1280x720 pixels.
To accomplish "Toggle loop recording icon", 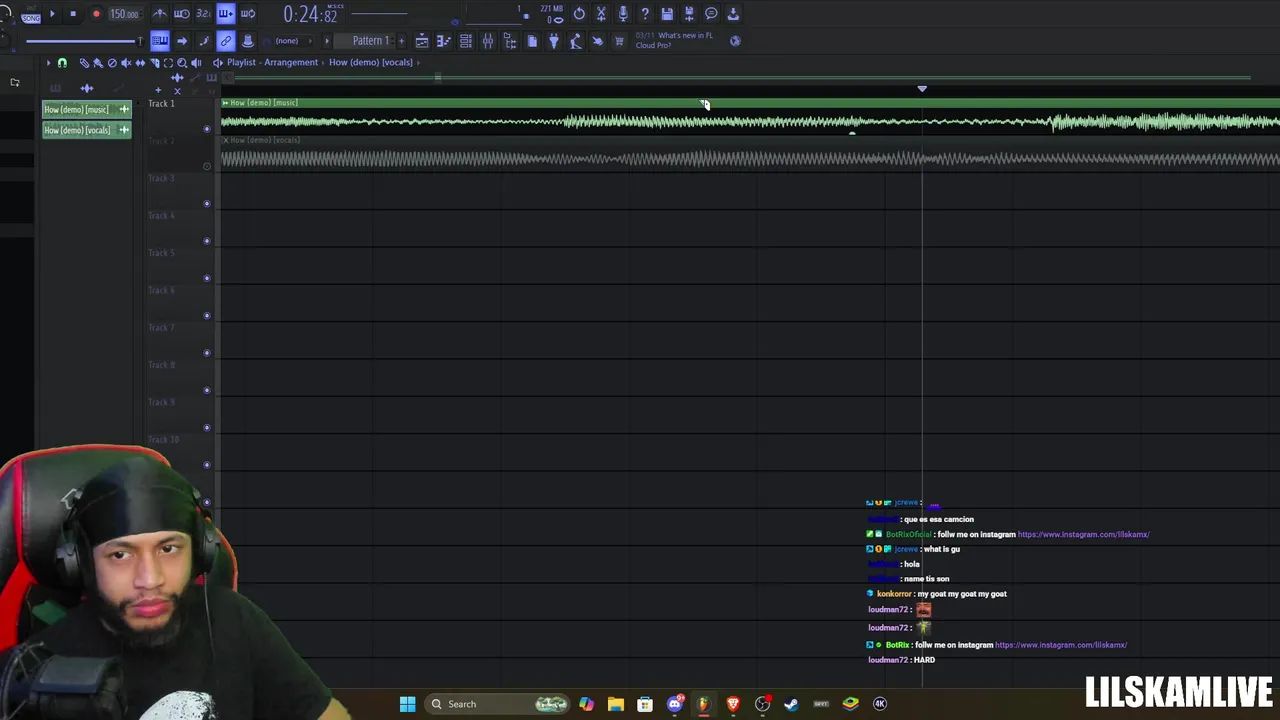I will 248,14.
